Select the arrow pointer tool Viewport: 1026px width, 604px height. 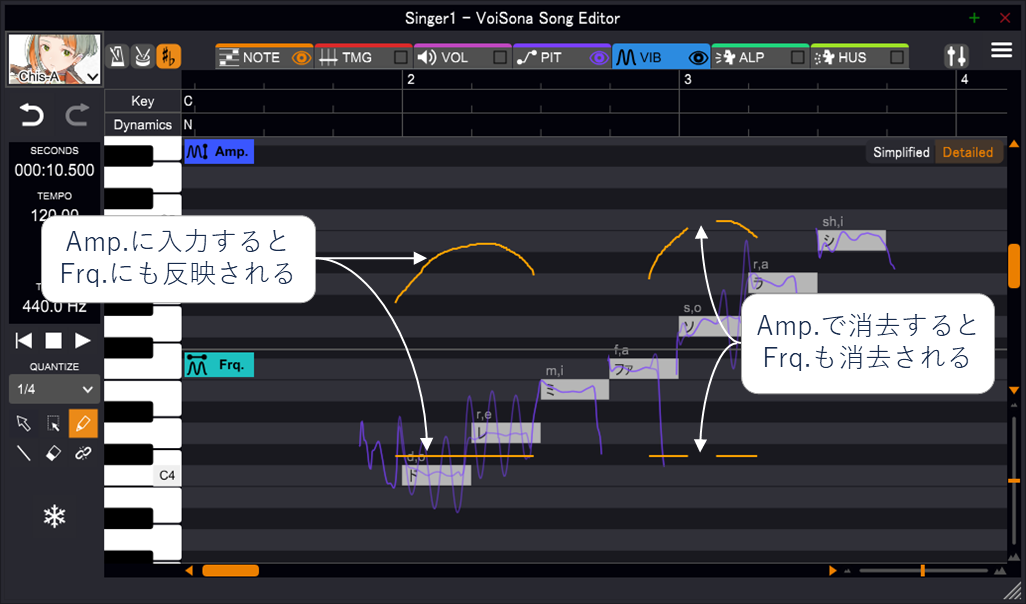point(24,423)
